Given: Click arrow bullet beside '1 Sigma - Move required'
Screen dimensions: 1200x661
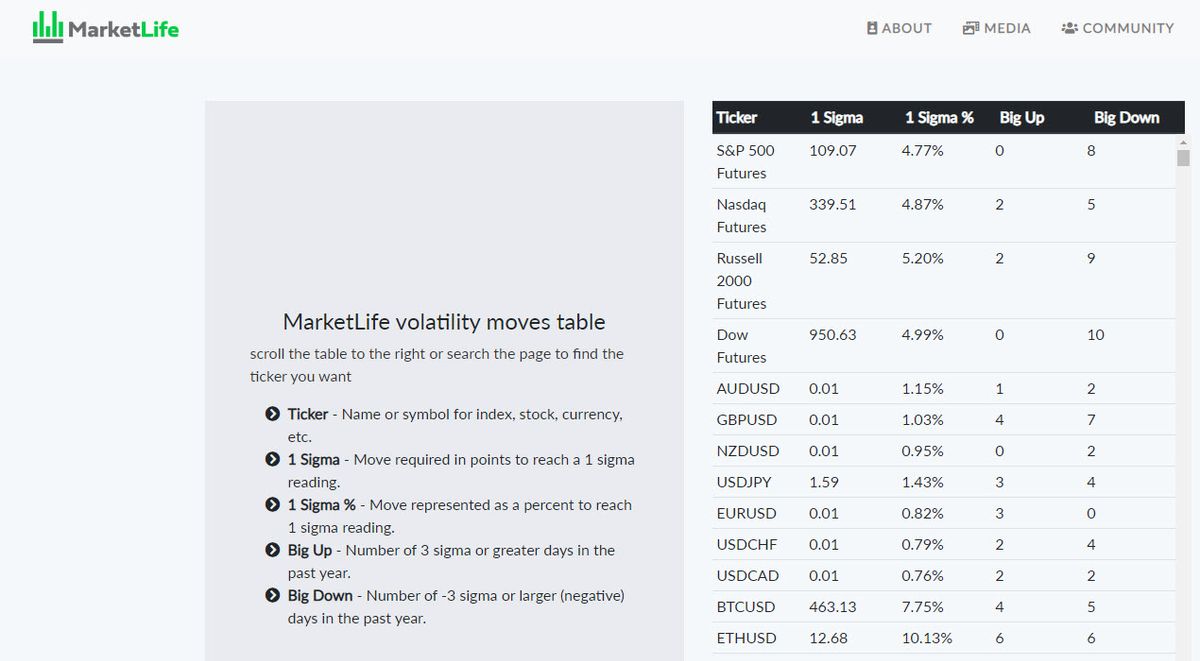Looking at the screenshot, I should (x=272, y=460).
